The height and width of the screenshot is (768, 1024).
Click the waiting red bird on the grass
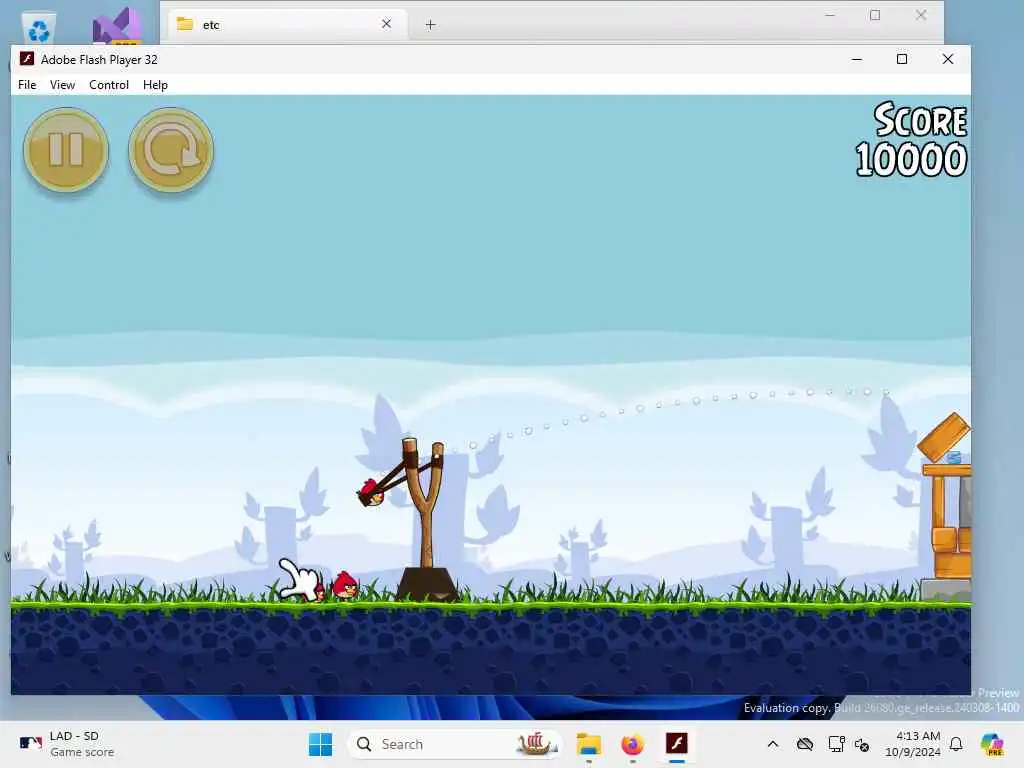tap(345, 586)
